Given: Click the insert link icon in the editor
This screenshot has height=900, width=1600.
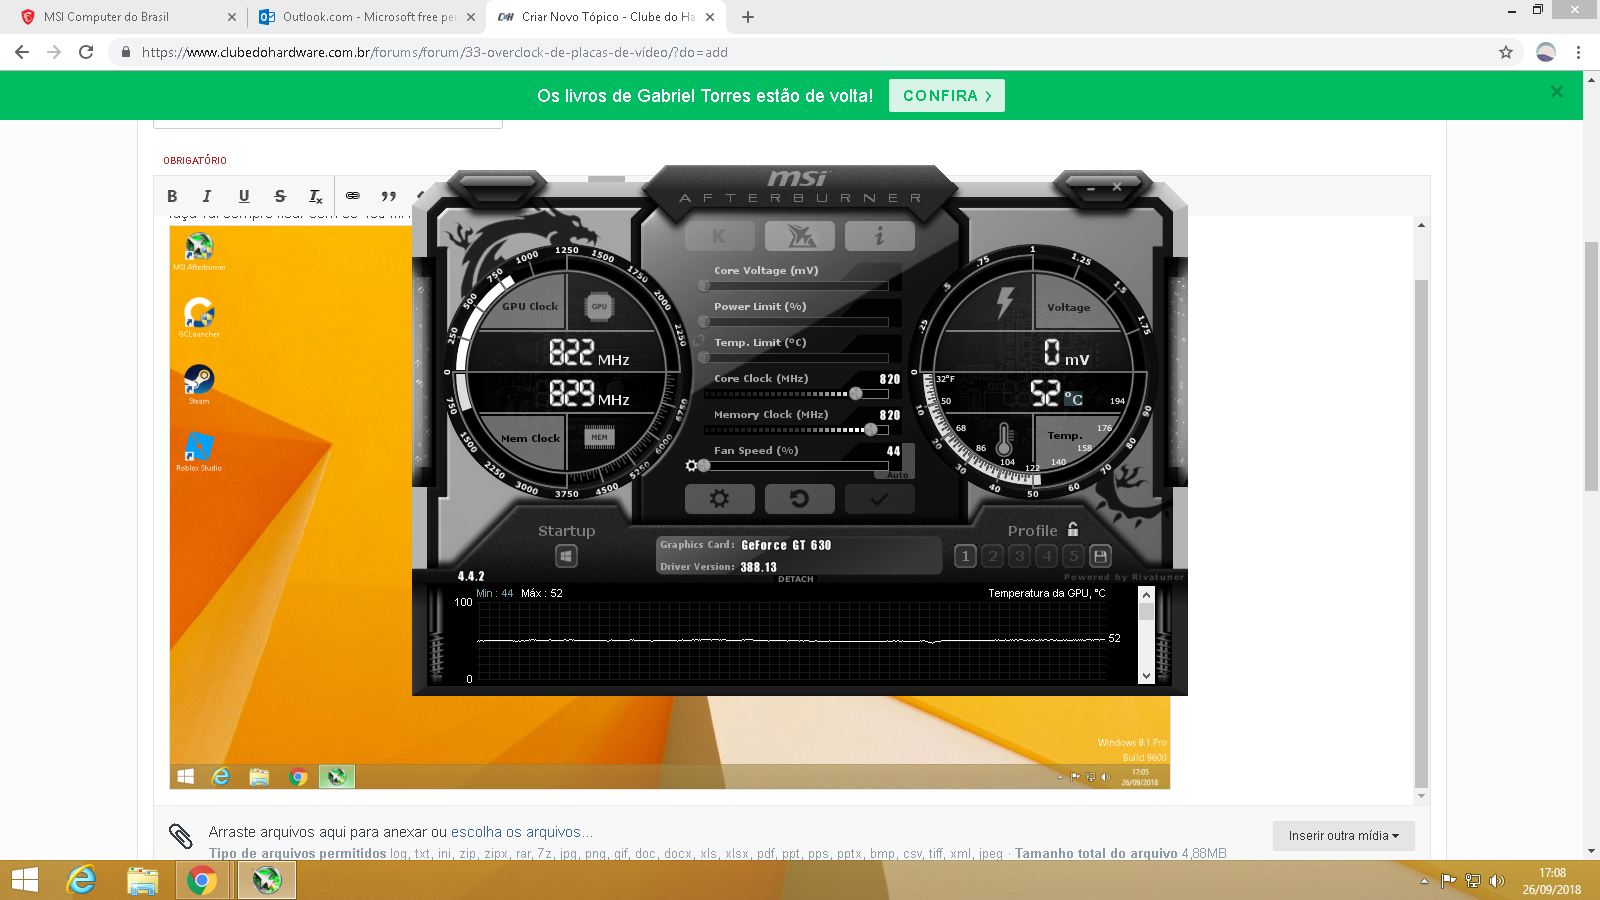Looking at the screenshot, I should click(353, 196).
